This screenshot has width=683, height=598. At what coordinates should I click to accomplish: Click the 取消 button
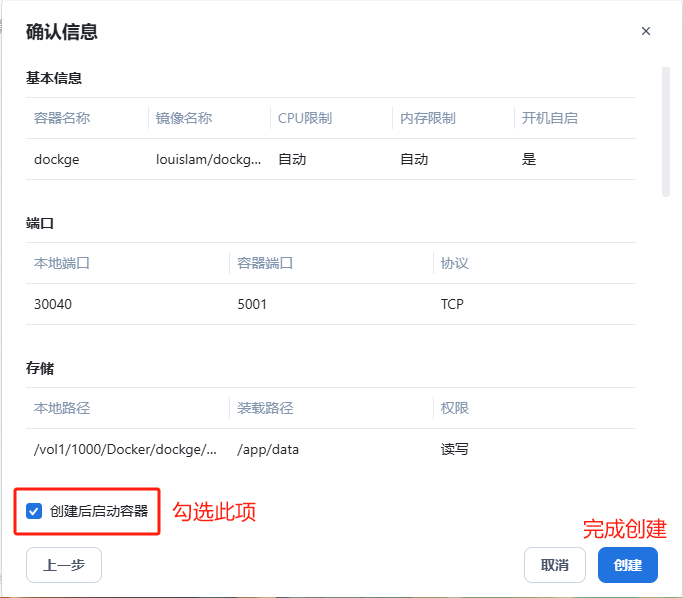(555, 565)
